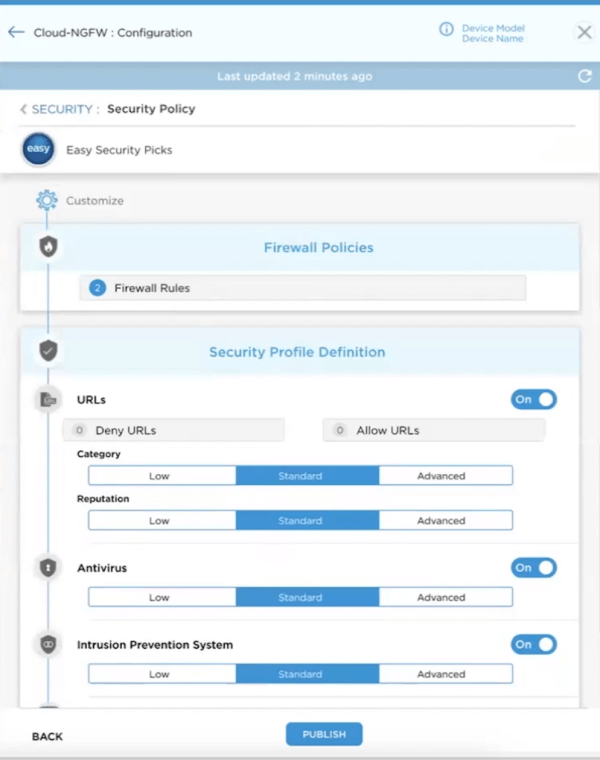The image size is (600, 760).
Task: Click the Antivirus shield icon
Action: coord(48,568)
